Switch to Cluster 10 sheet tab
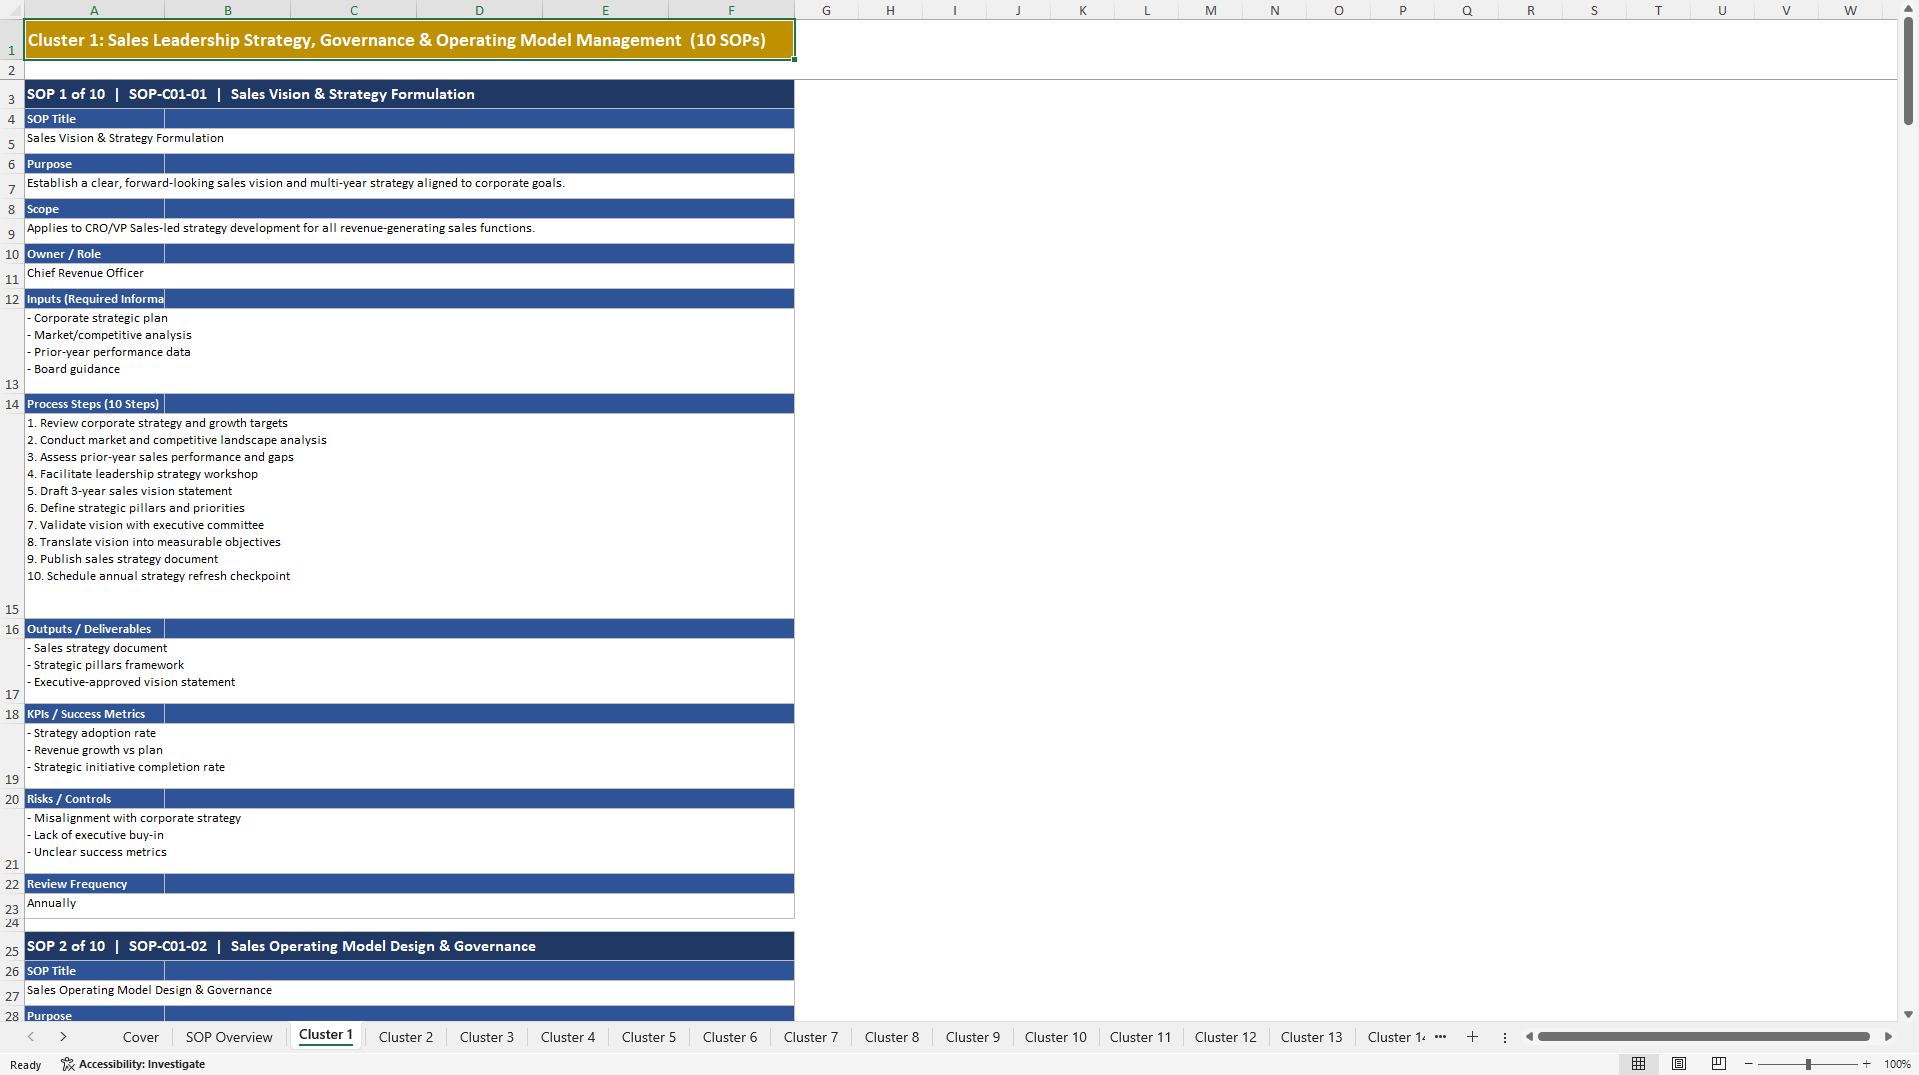This screenshot has width=1919, height=1075. click(x=1056, y=1037)
